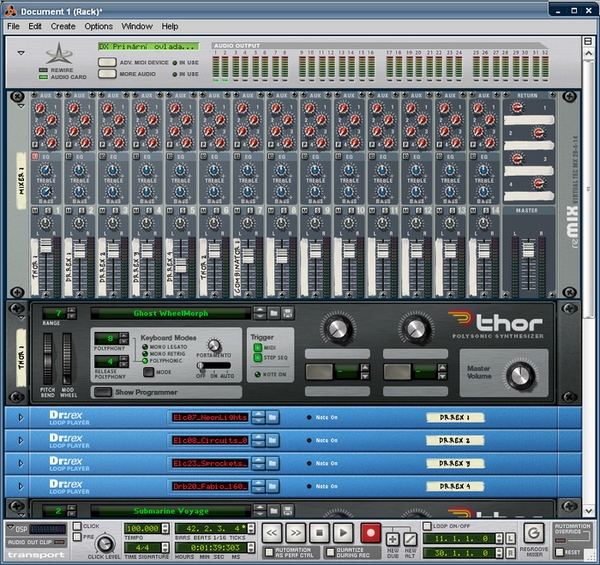Click the red record button

point(370,533)
